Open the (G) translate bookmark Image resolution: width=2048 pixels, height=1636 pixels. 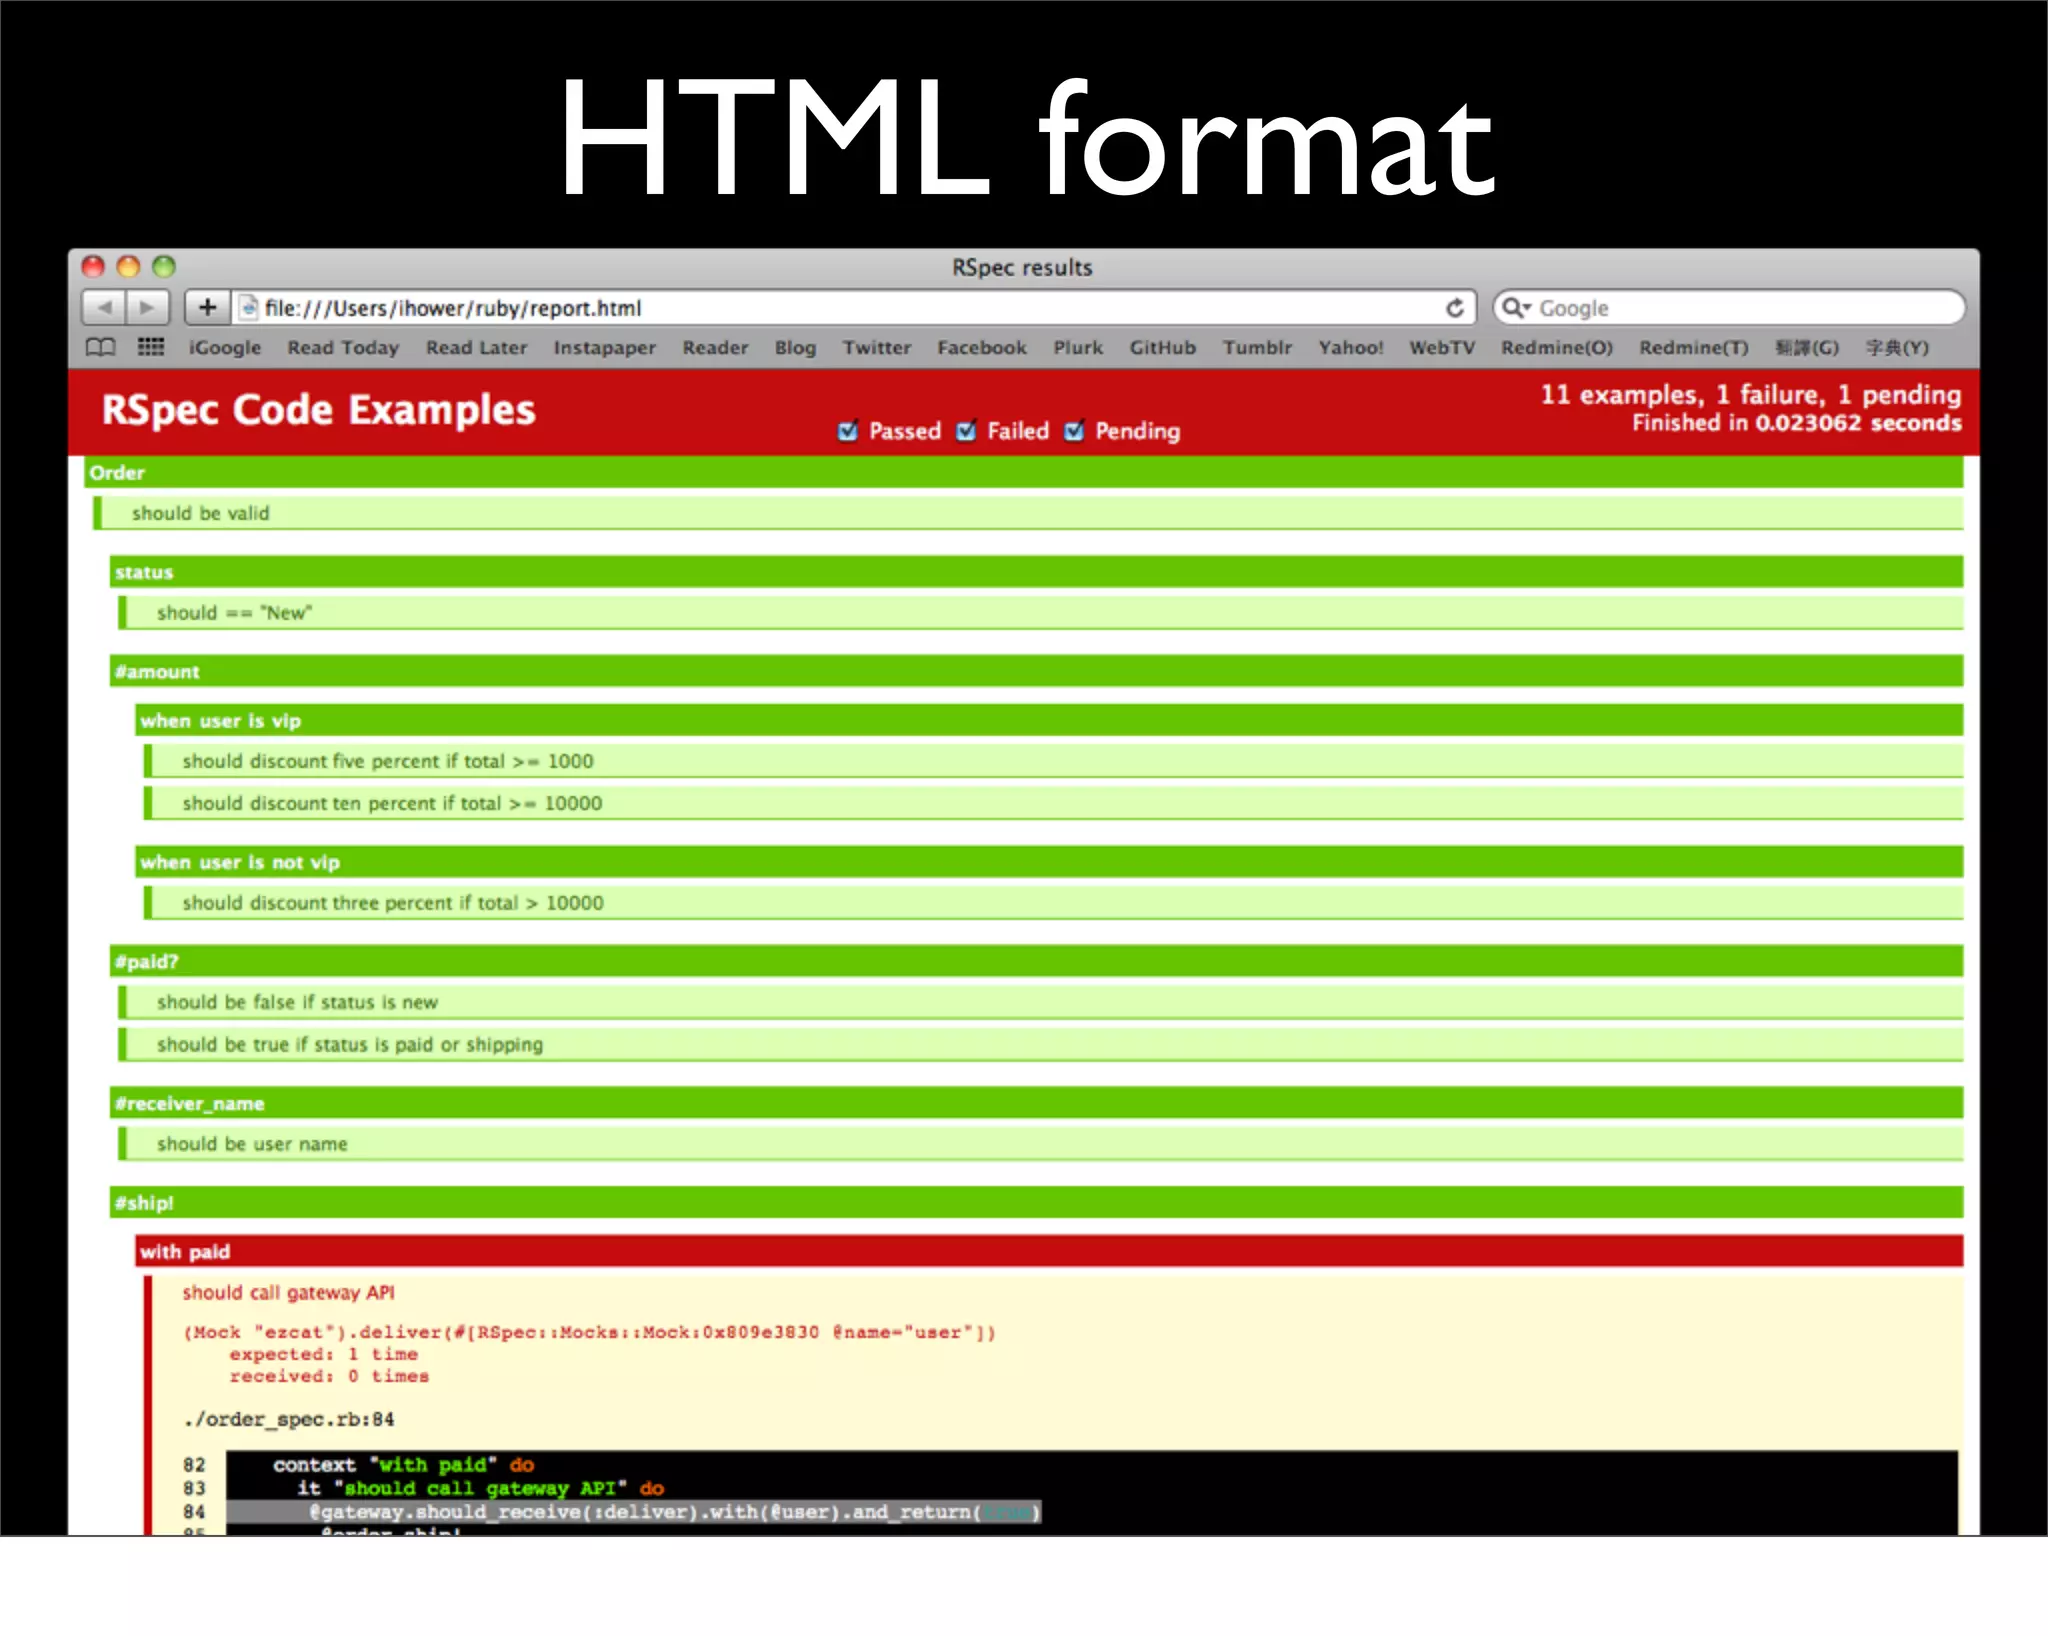tap(1807, 348)
